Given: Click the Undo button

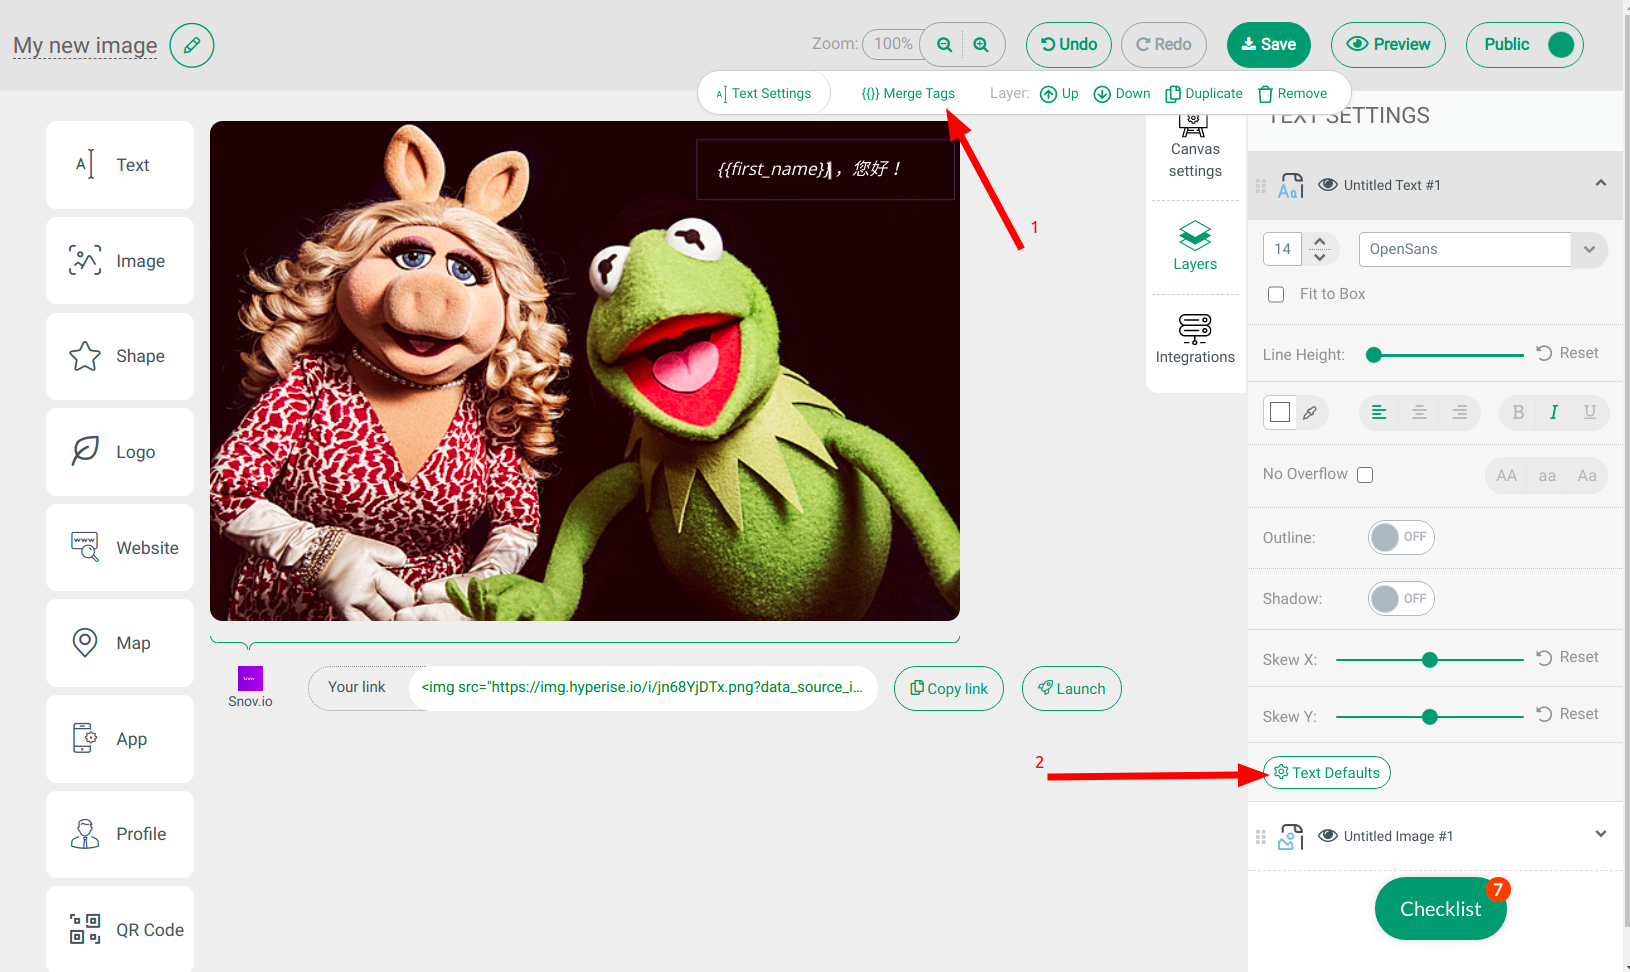Looking at the screenshot, I should tap(1069, 45).
